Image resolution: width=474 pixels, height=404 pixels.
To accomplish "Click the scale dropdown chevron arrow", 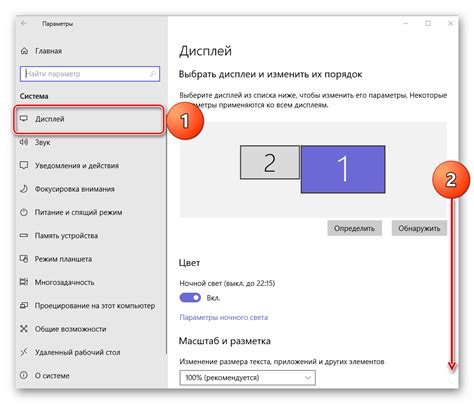I will pos(308,378).
